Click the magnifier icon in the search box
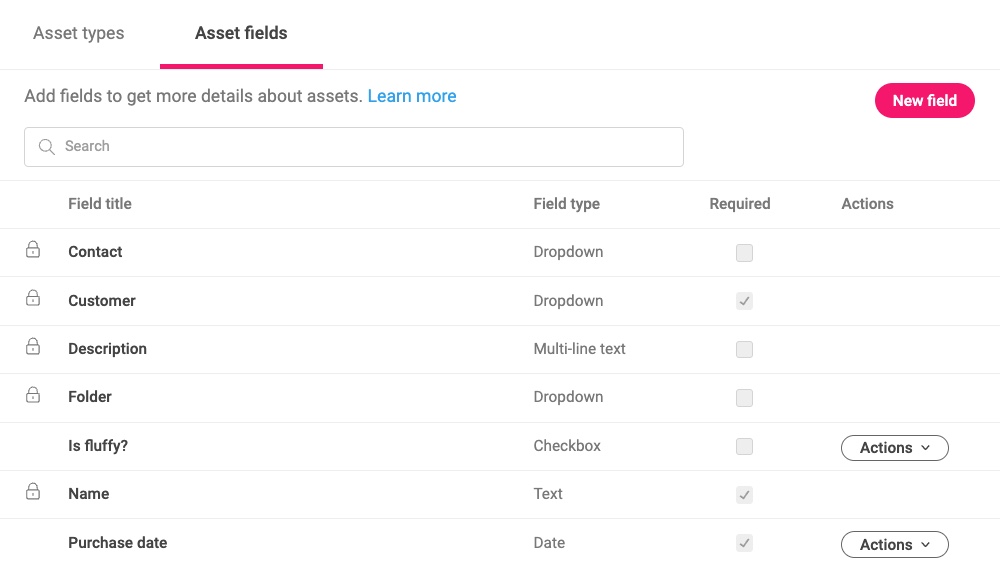The image size is (1000, 566). pyautogui.click(x=47, y=147)
